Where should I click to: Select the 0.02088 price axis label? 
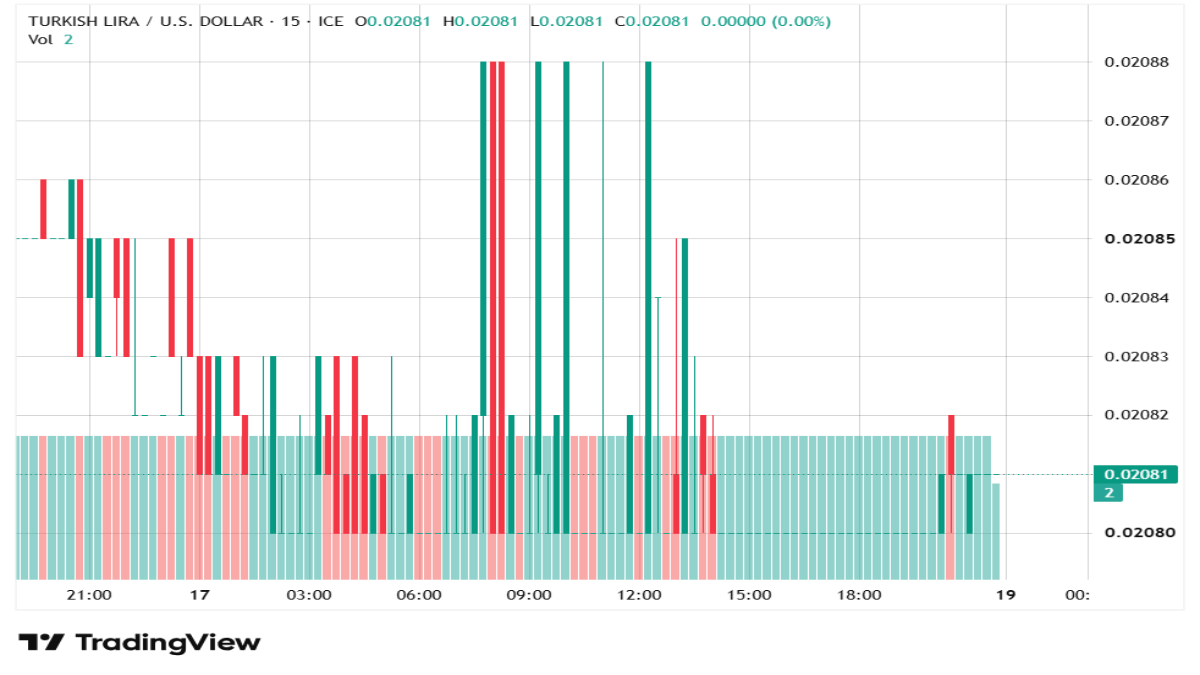click(1137, 62)
